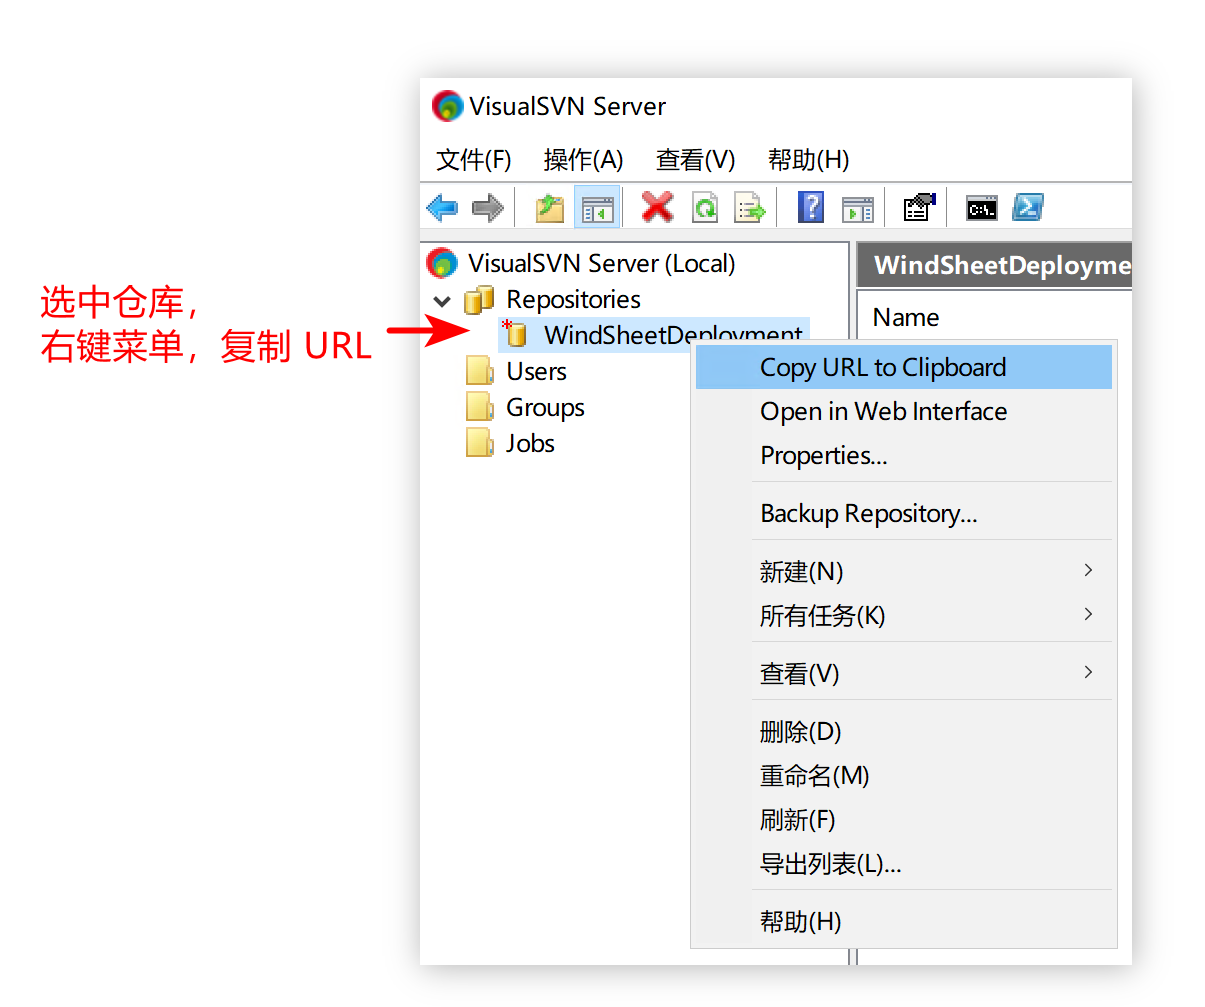Viewport: 1205px width, 1007px height.
Task: Select the Jobs tree label
Action: pos(530,443)
